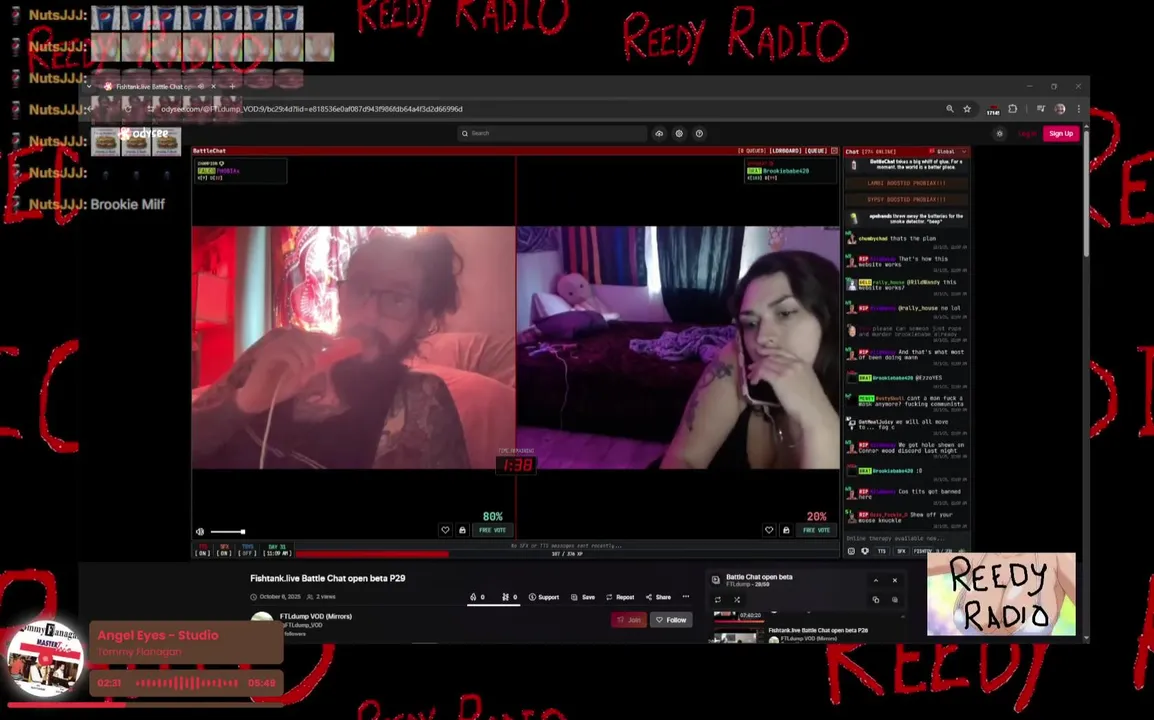Toggle the SFX ON indicator
1154x720 pixels.
click(x=224, y=550)
